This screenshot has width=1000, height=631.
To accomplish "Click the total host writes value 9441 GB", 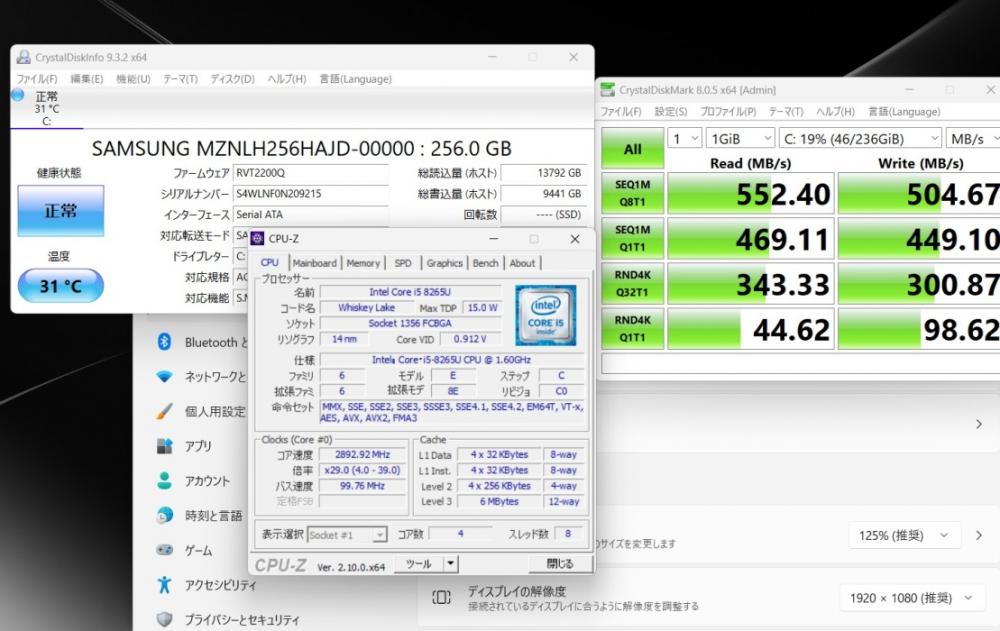I will 543,194.
